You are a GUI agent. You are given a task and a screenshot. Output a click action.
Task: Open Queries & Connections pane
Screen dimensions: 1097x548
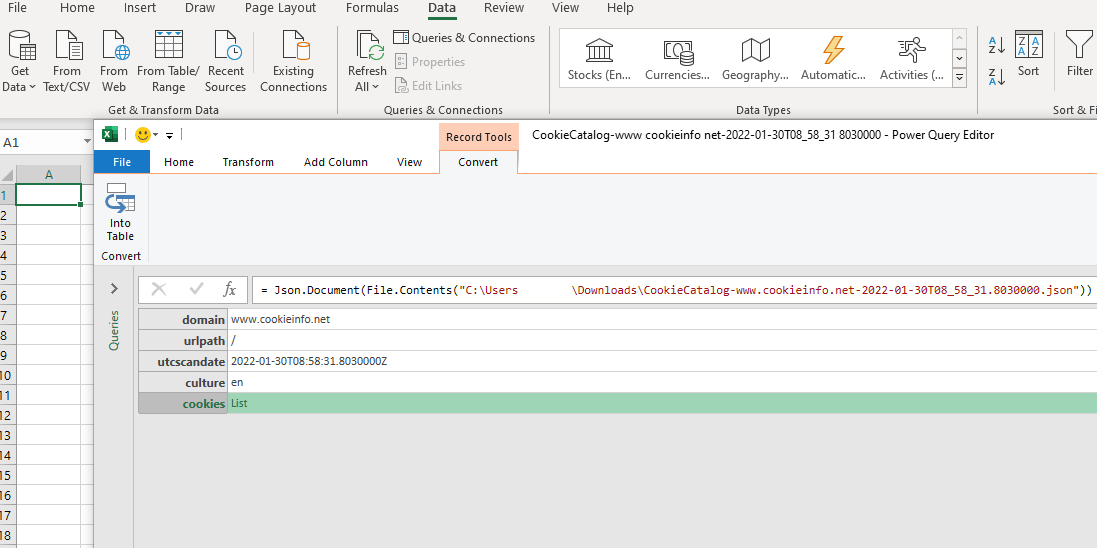[465, 38]
